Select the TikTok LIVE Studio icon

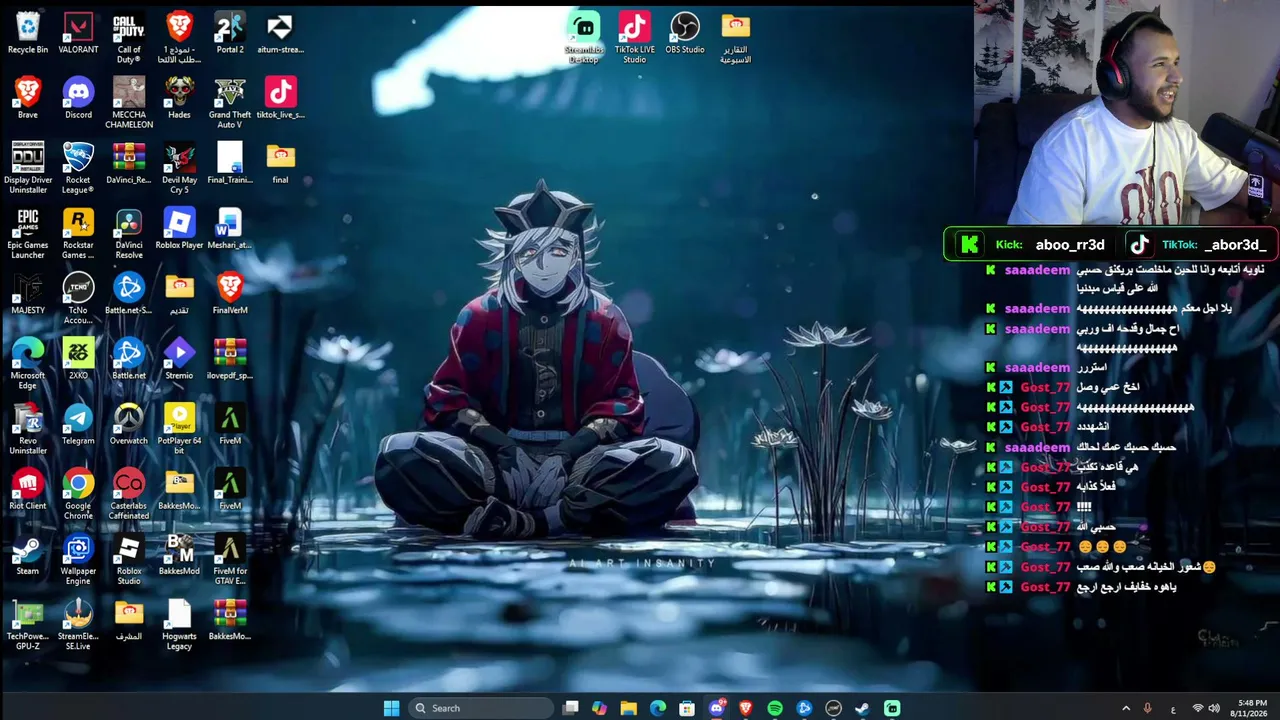pos(635,38)
